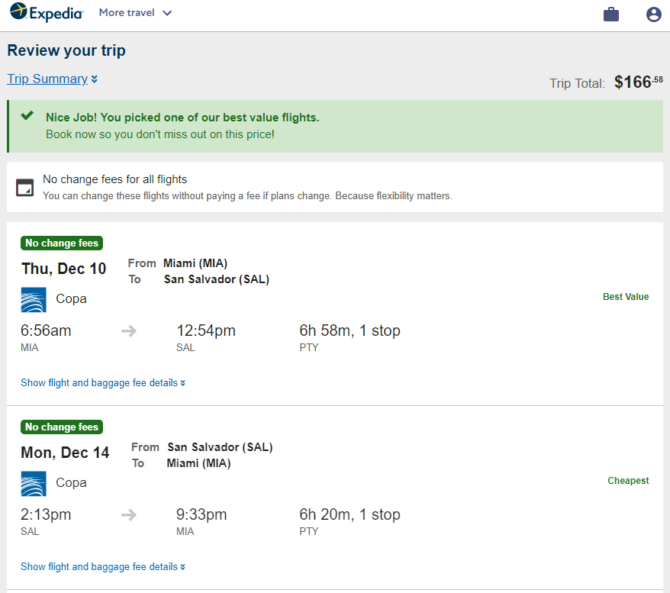
Task: Click the Trip Total price $166.58
Action: coord(638,82)
